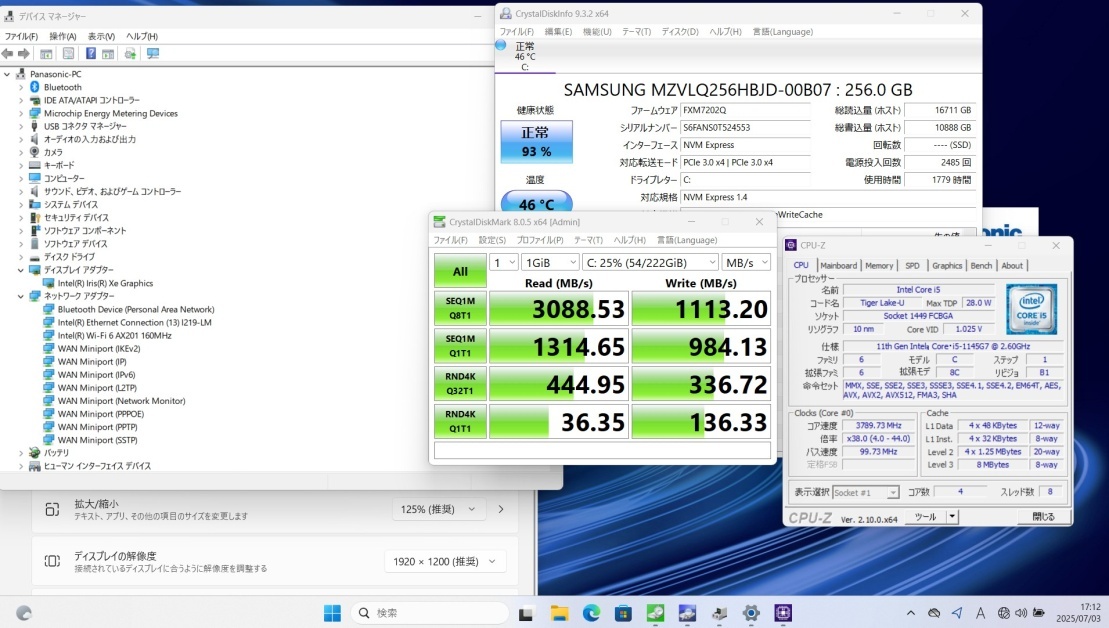Open the arrow beside ツール button in CPU-Z
This screenshot has width=1109, height=628.
952,517
